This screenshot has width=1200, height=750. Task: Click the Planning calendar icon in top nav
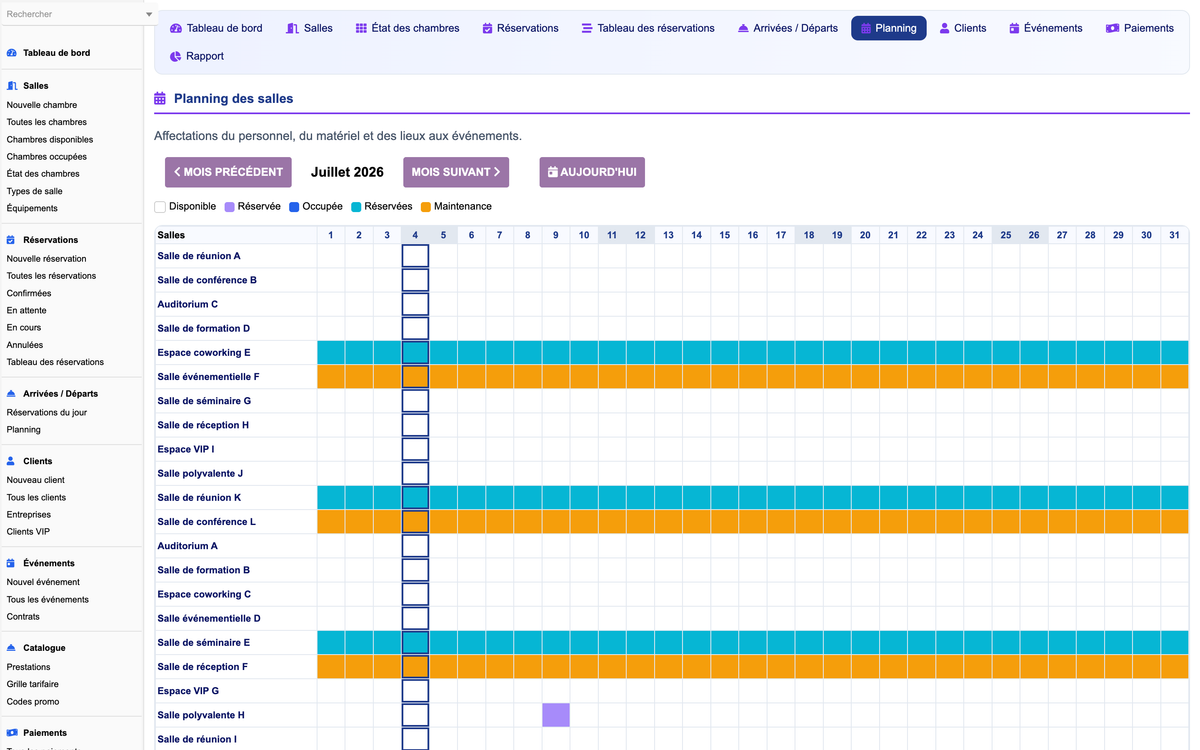tap(866, 28)
